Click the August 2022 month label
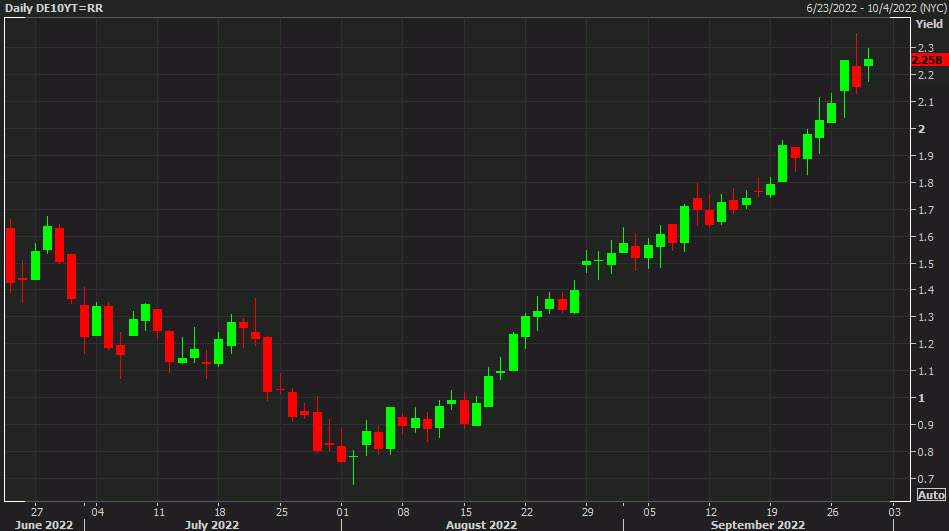Viewport: 949px width, 531px height. click(481, 525)
